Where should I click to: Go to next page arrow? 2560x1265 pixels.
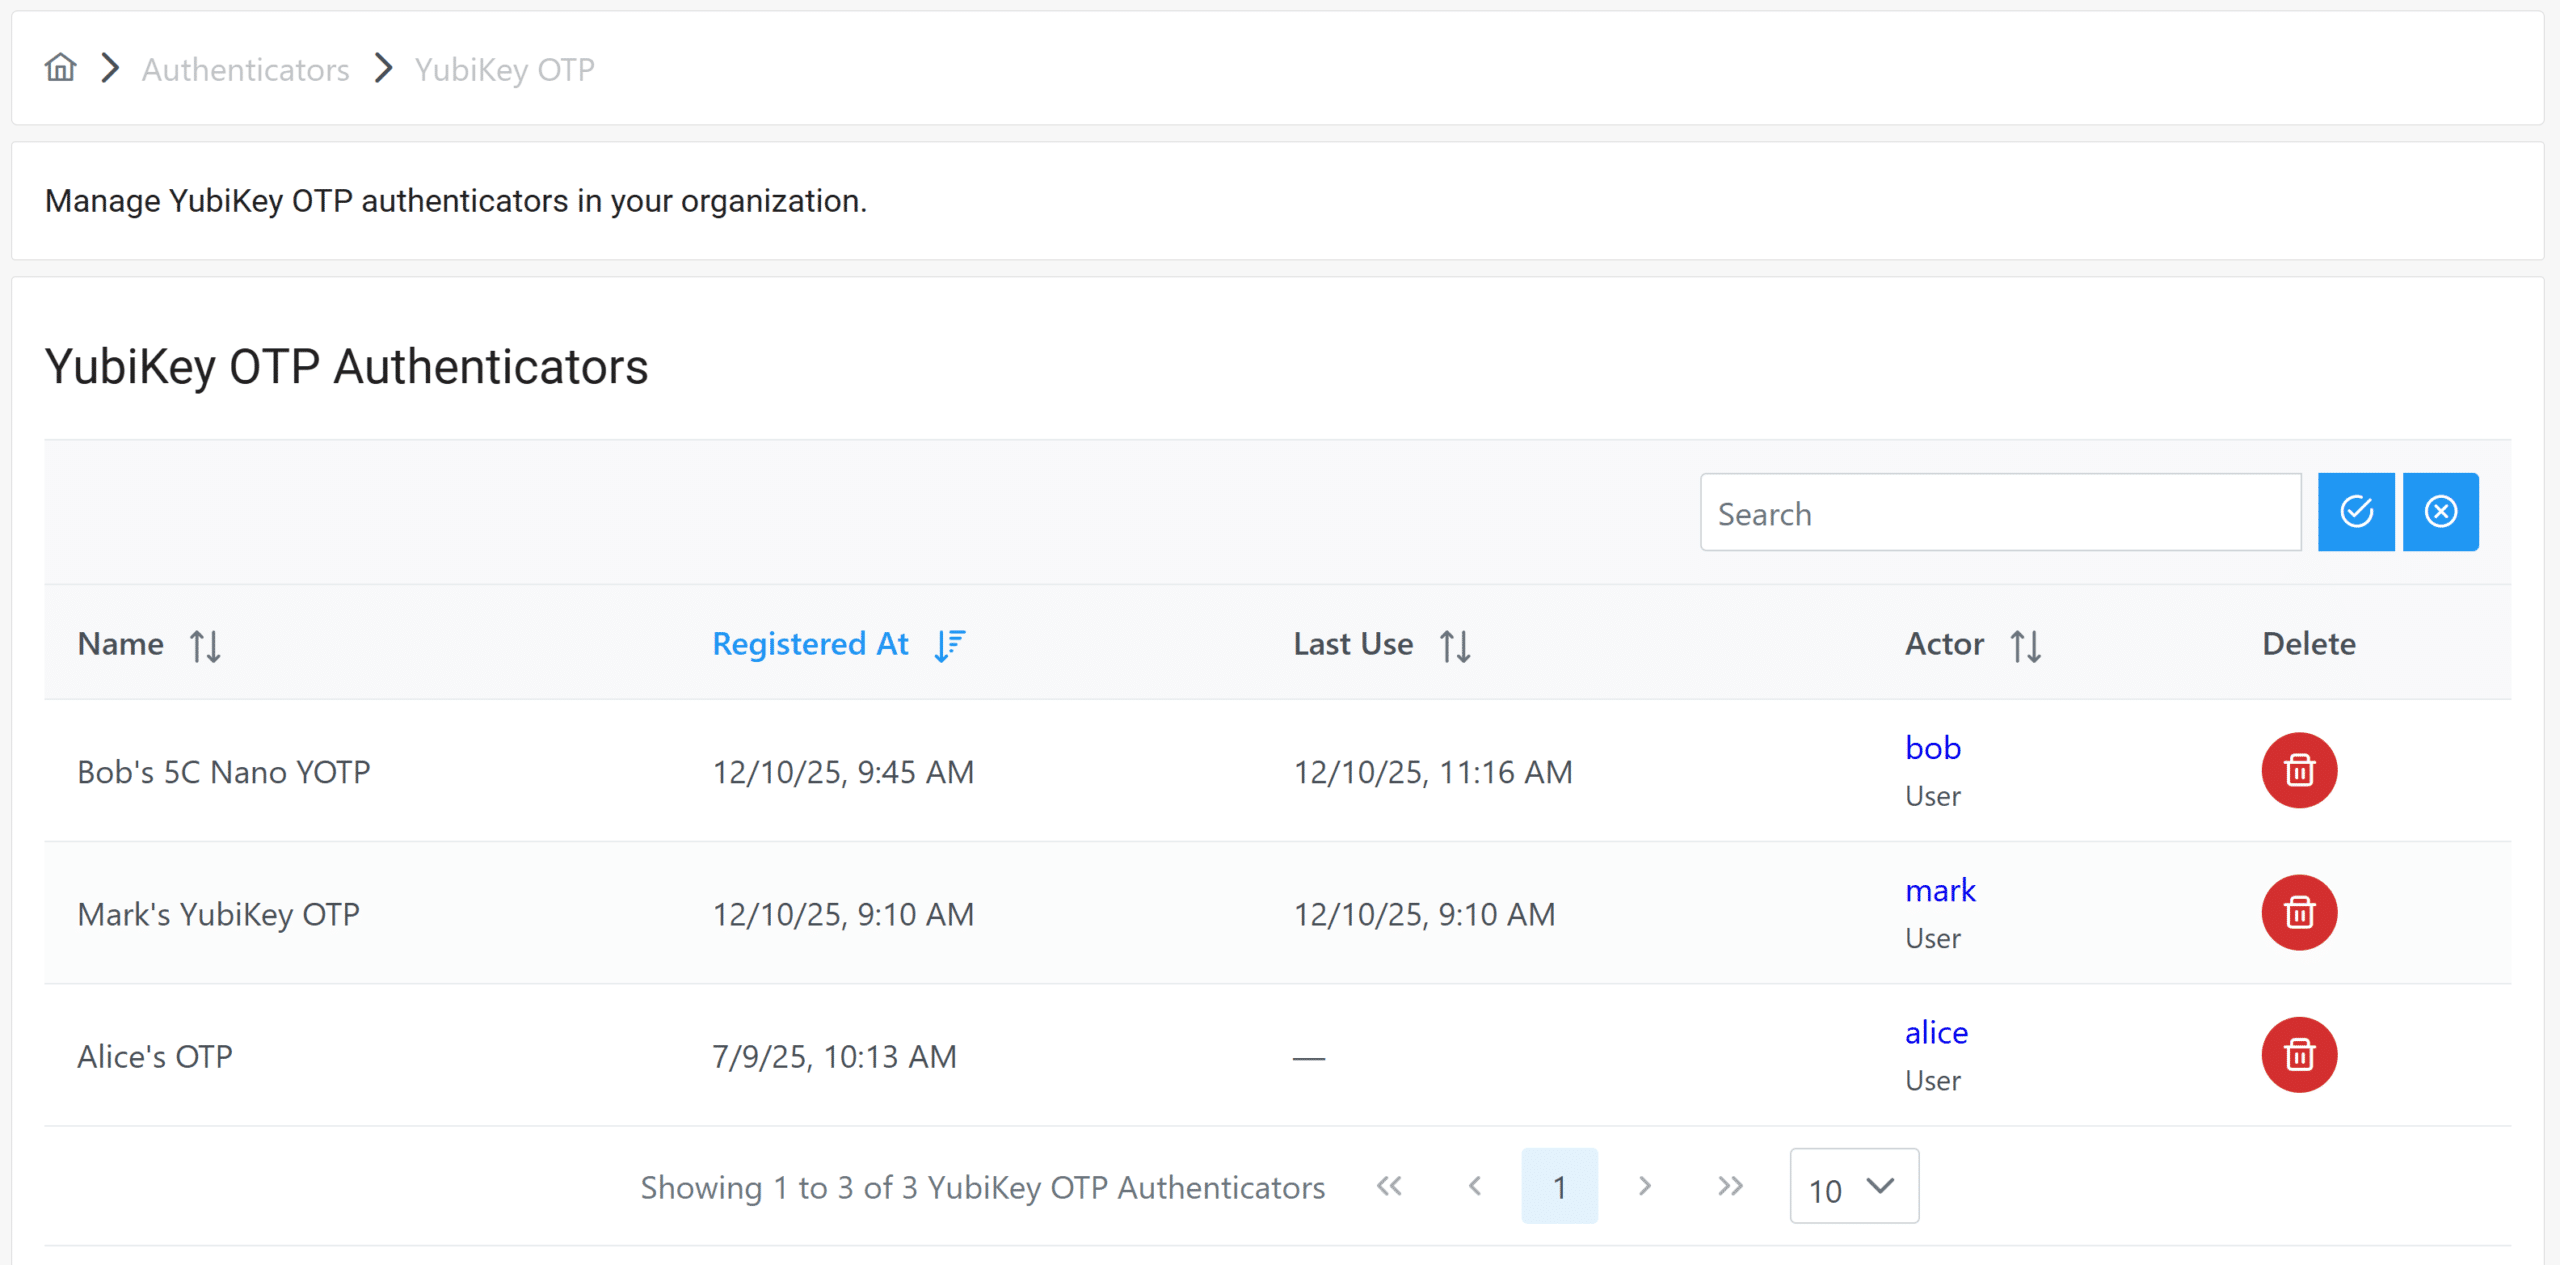tap(1644, 1187)
